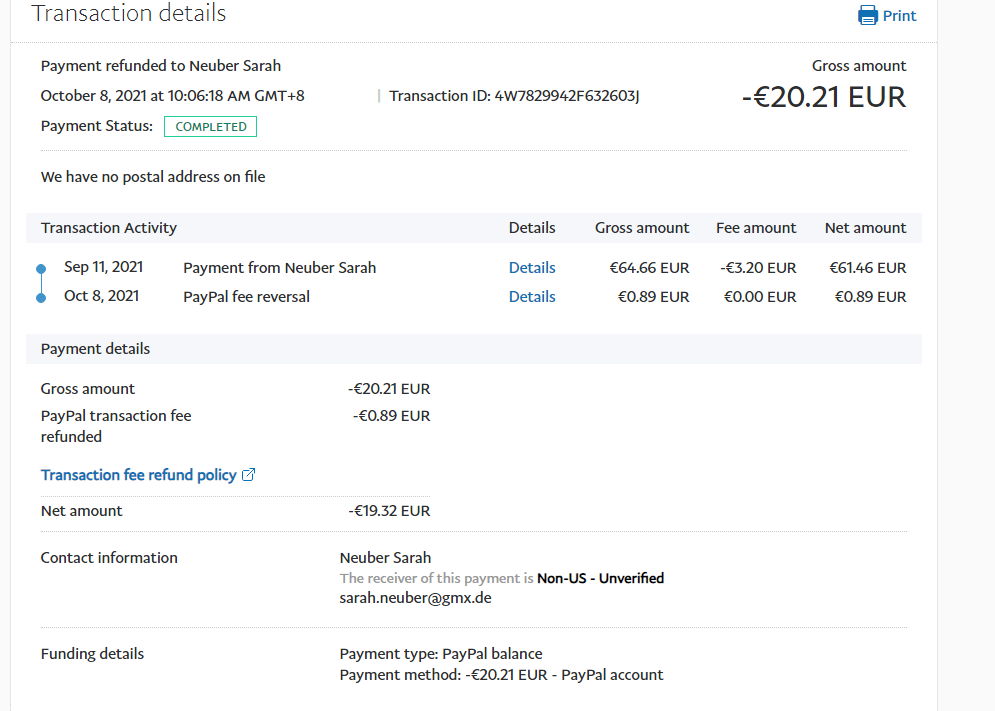Click the Print link text
The image size is (995, 711).
pos(899,16)
